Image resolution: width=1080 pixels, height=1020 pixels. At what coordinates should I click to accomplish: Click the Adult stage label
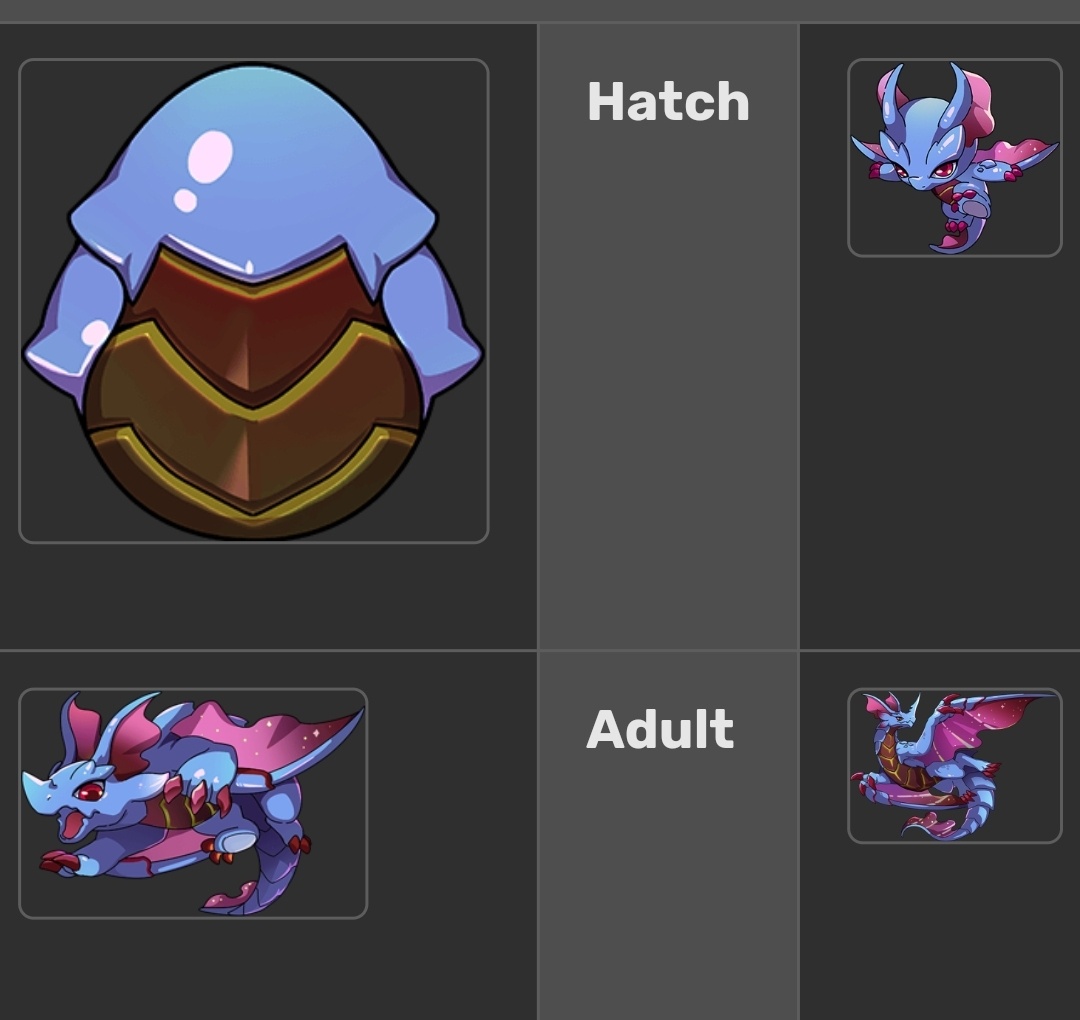pyautogui.click(x=660, y=729)
